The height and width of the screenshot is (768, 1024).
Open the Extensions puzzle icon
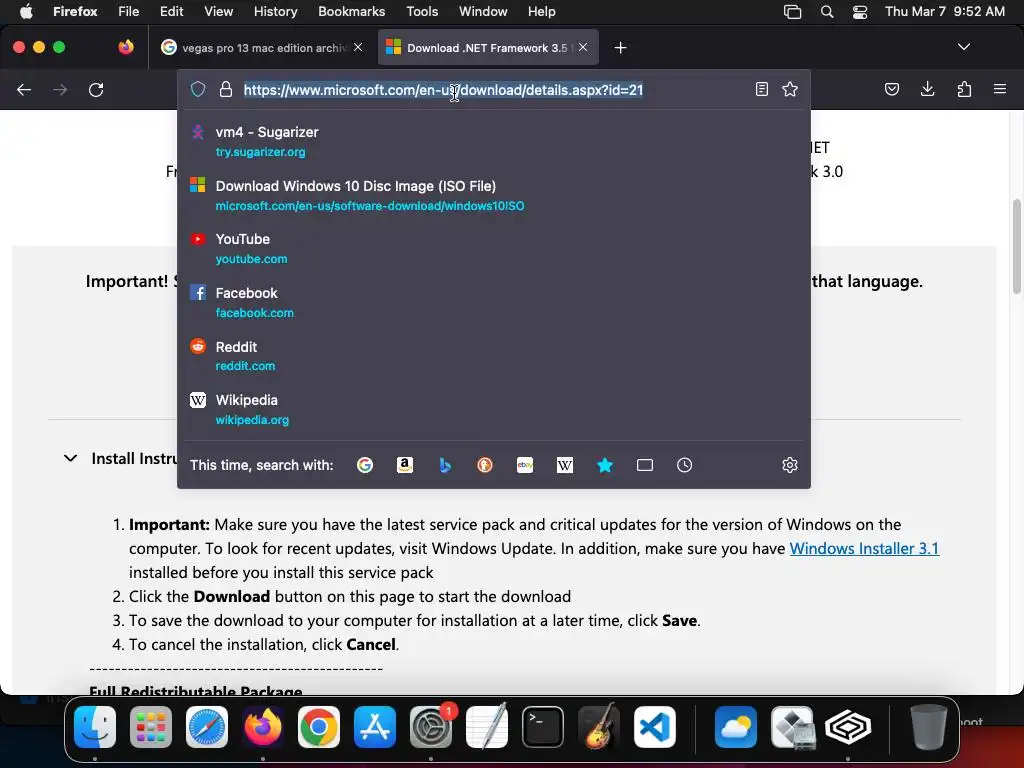[x=964, y=89]
